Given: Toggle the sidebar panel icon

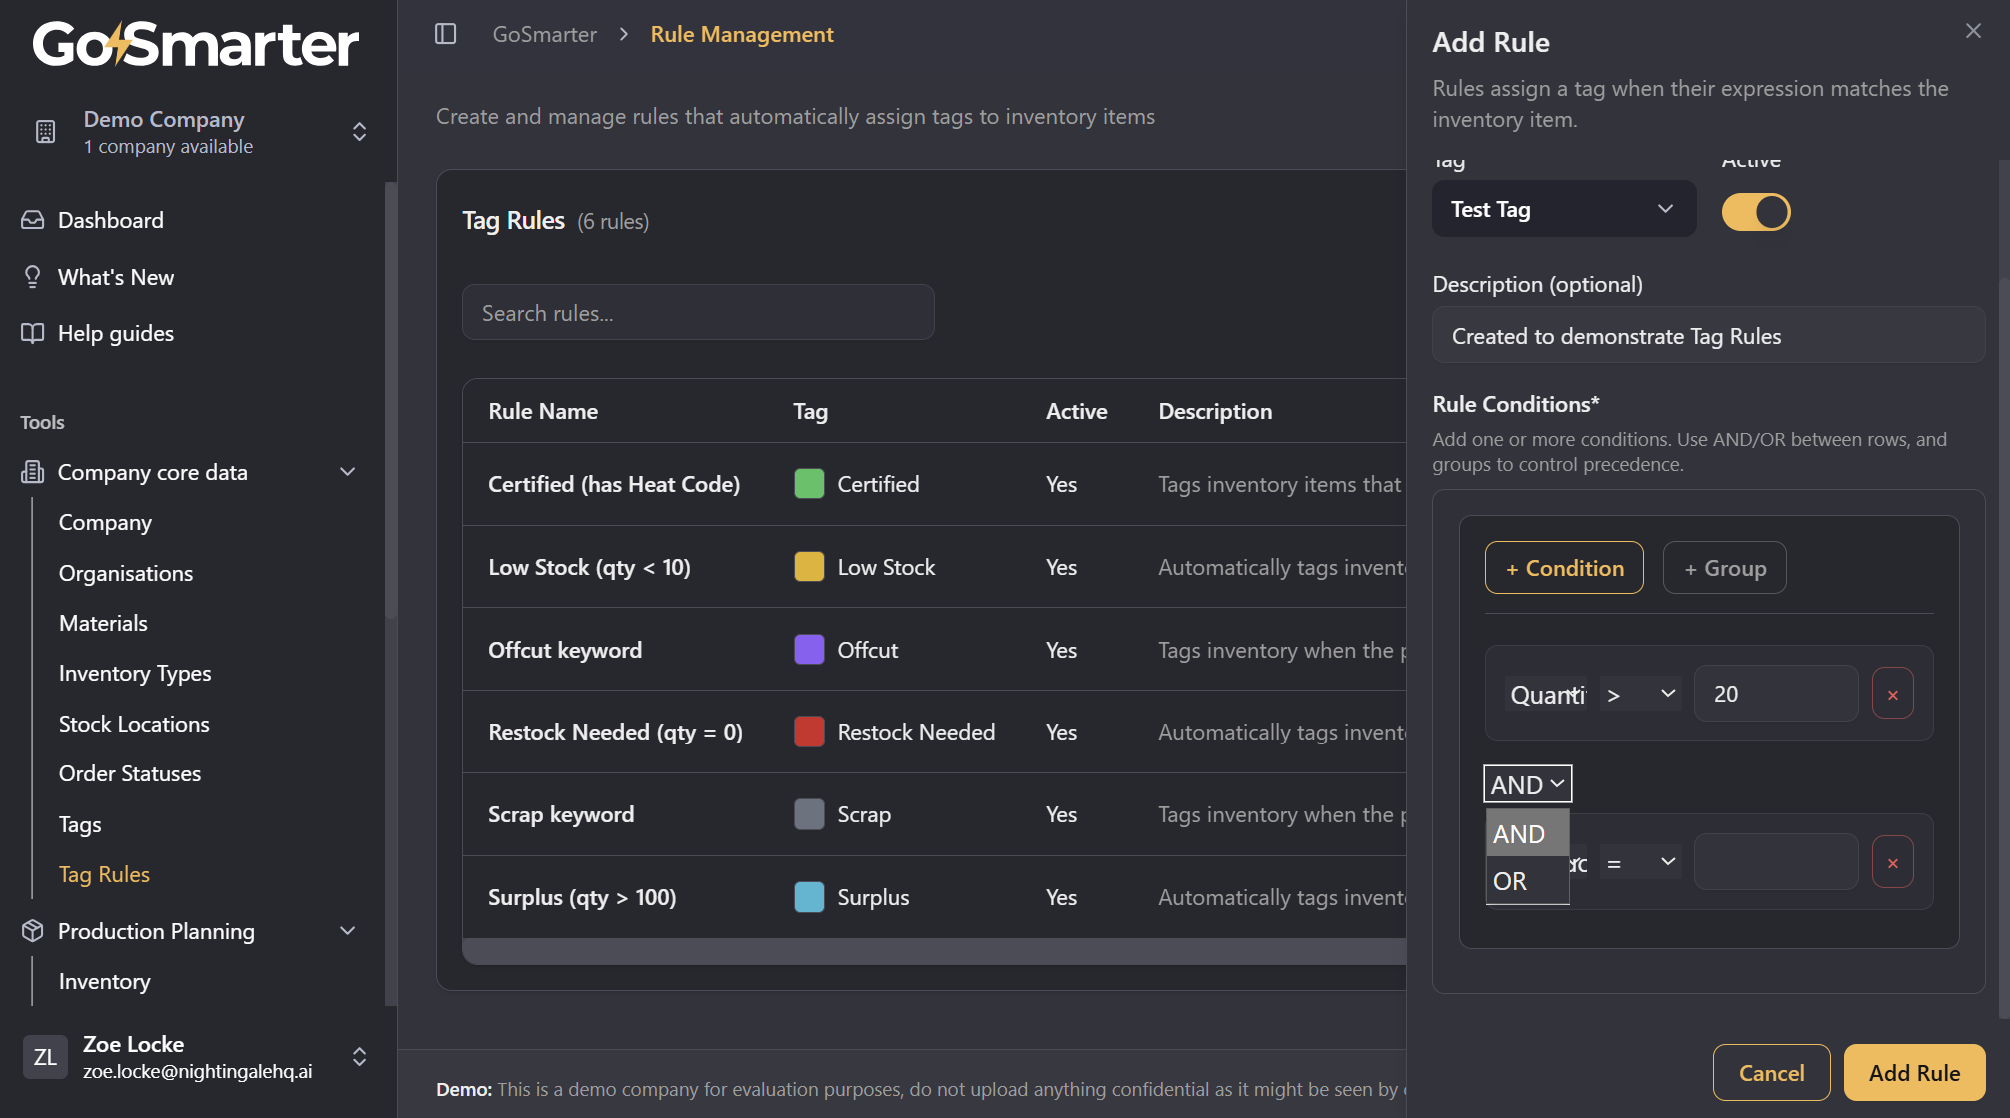Looking at the screenshot, I should [446, 34].
